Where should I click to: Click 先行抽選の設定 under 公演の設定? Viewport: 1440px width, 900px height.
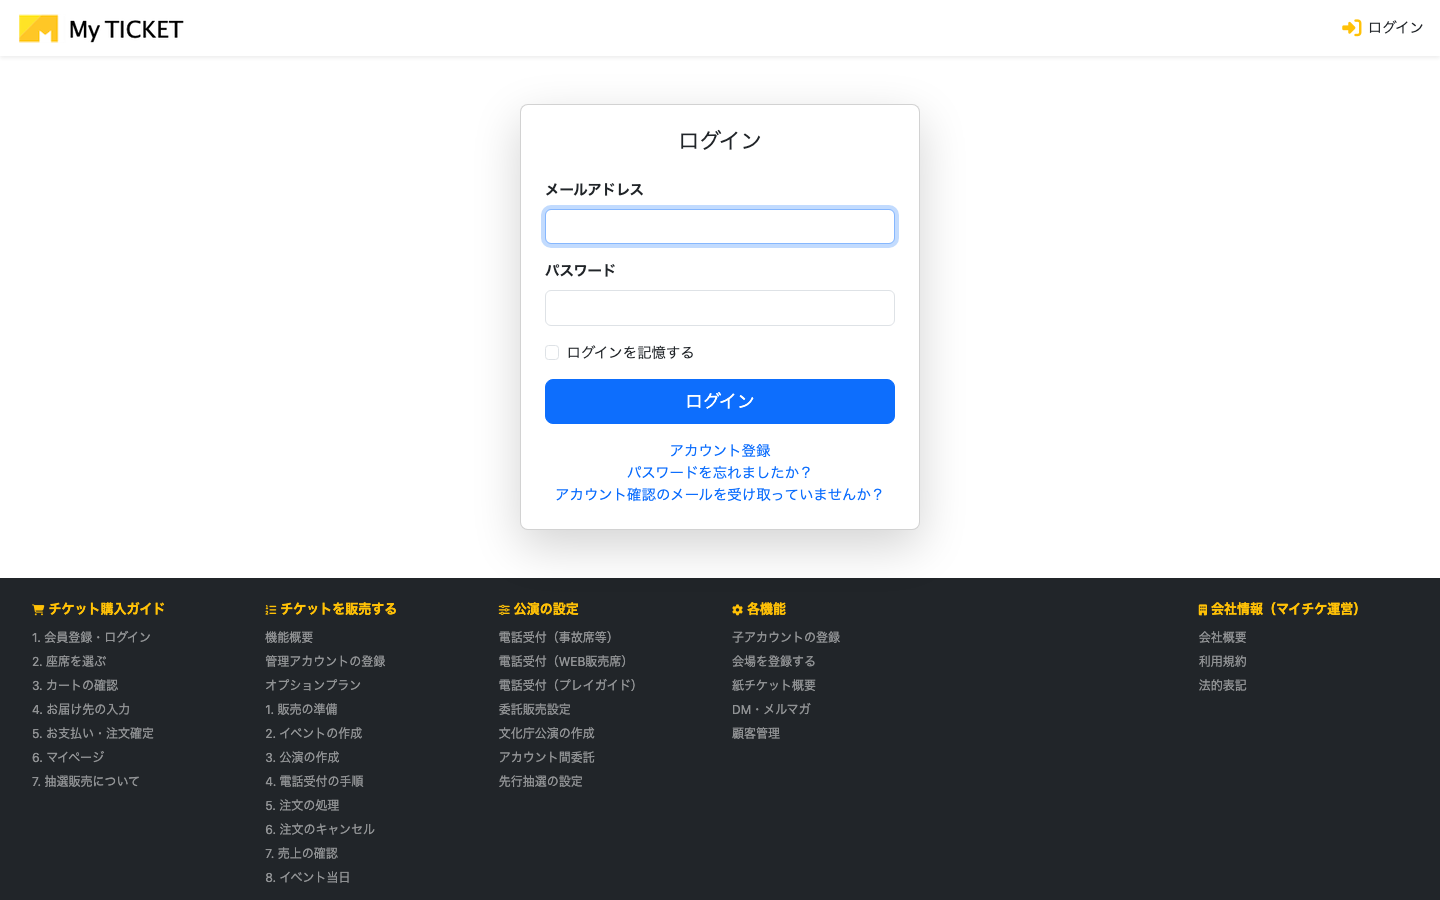[x=541, y=781]
